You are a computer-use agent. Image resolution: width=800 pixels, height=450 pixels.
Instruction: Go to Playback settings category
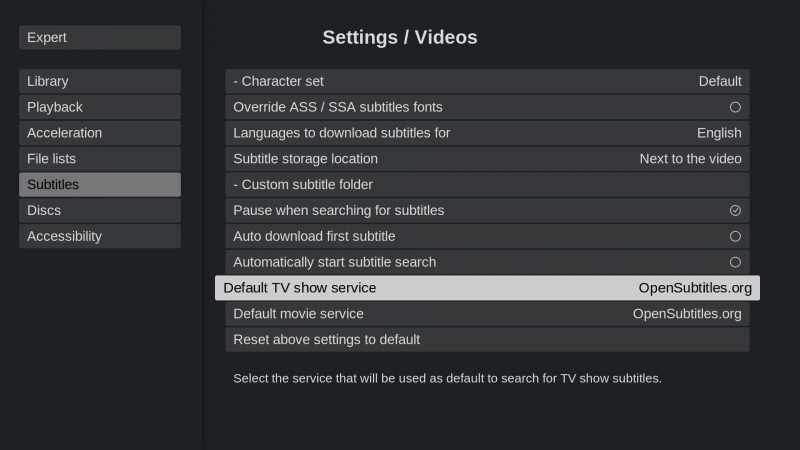pyautogui.click(x=99, y=107)
